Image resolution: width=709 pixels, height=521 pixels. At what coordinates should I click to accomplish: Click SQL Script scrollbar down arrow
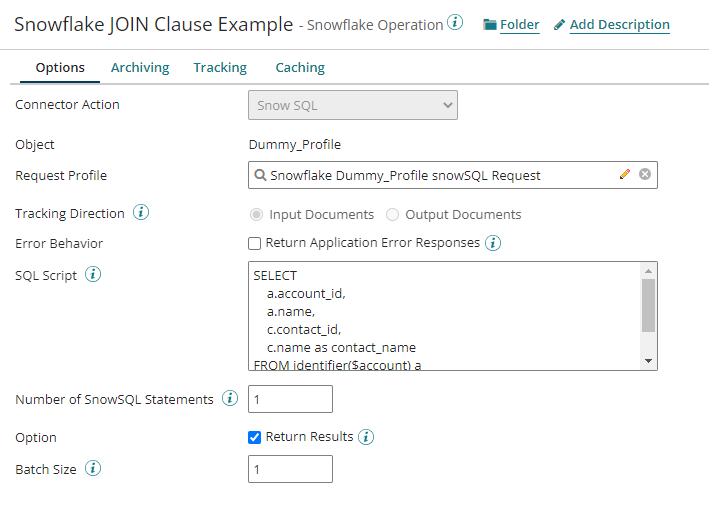(648, 361)
